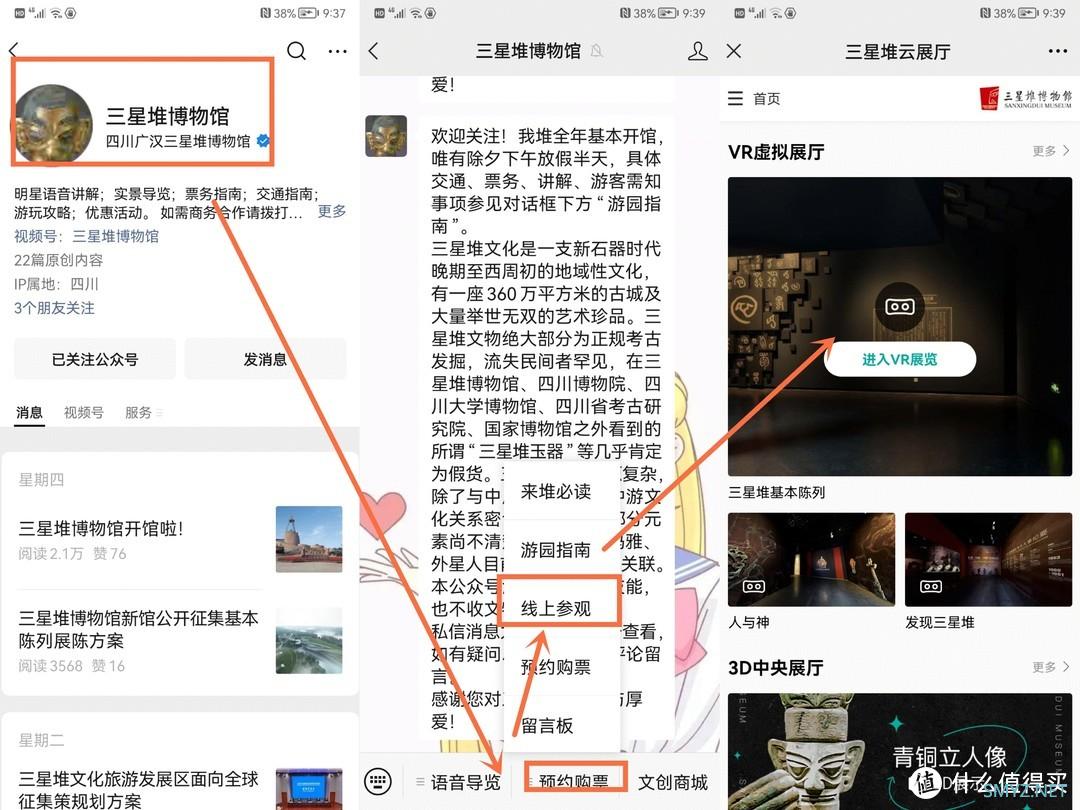Tap the VR goggles icon on the main exhibit image

coord(900,307)
